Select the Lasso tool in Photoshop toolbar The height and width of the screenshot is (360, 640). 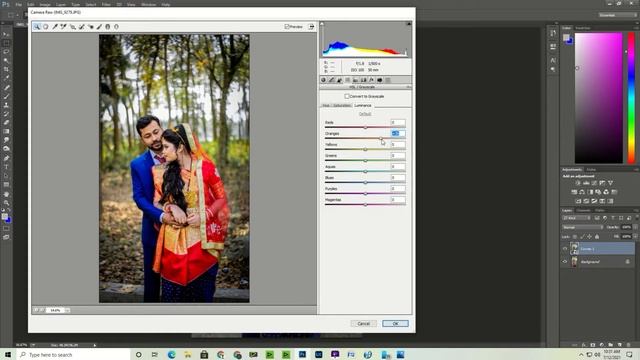coord(6,52)
